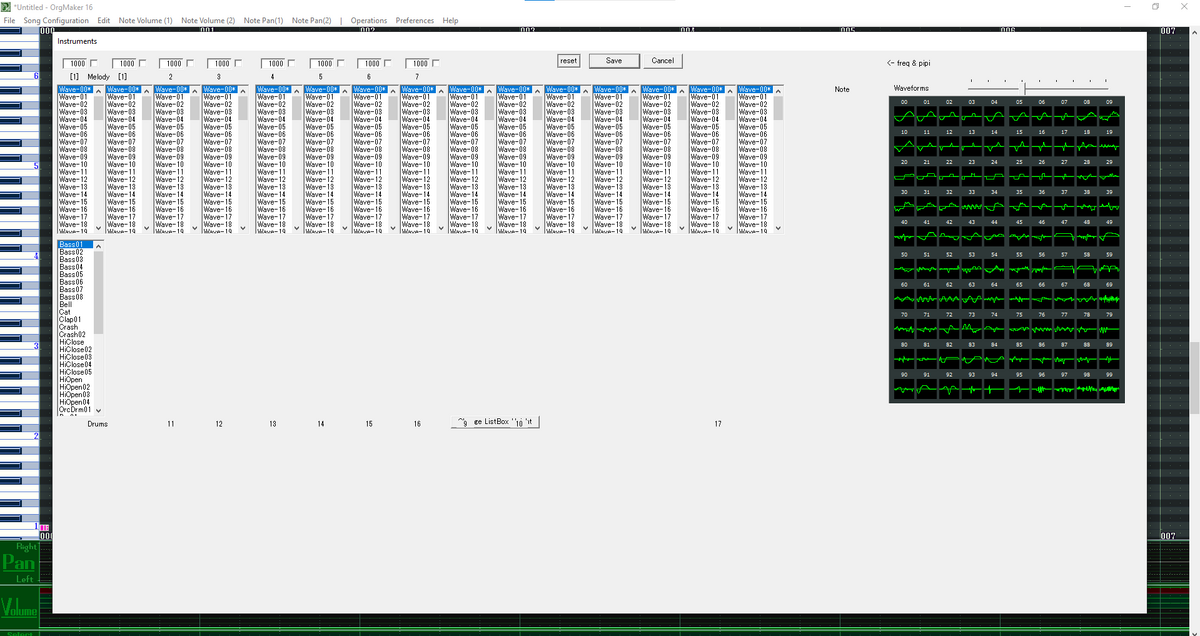1200x636 pixels.
Task: Open the Operations menu
Action: 369,20
